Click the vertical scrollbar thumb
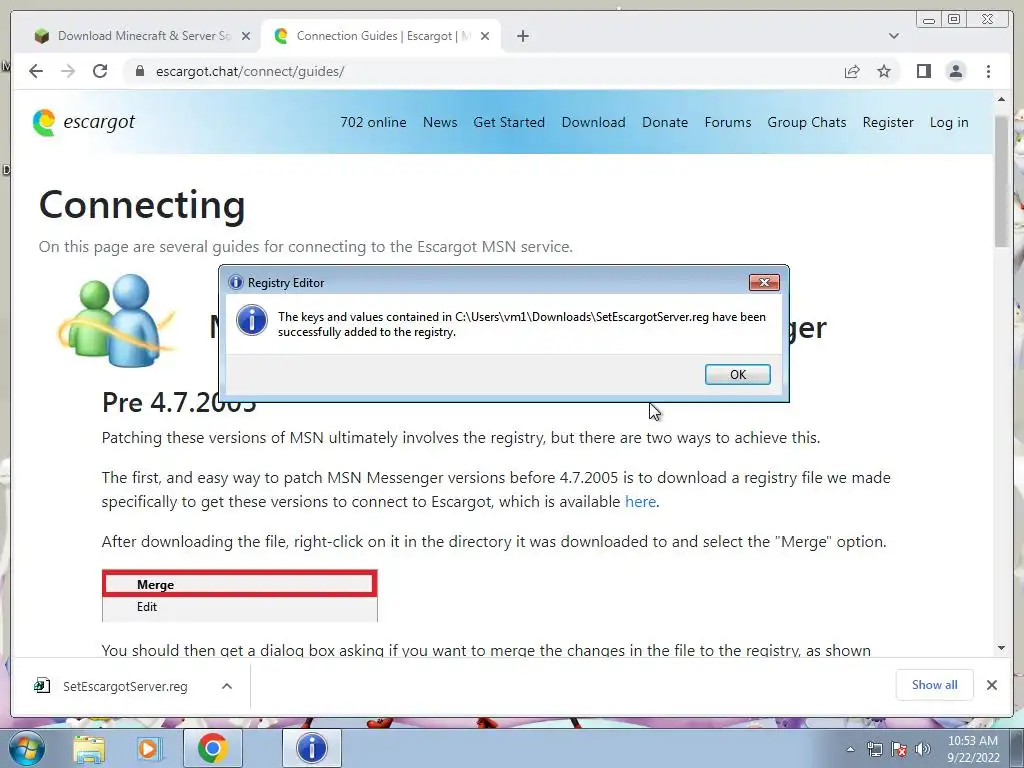Image resolution: width=1024 pixels, height=768 pixels. pos(1001,182)
